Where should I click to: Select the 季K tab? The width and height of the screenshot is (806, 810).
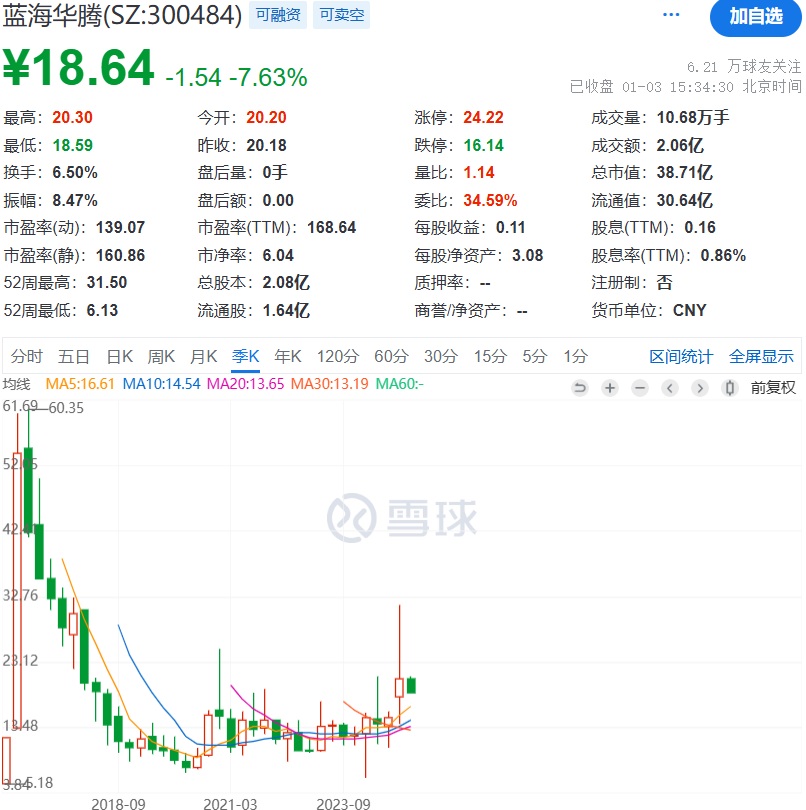(x=245, y=356)
